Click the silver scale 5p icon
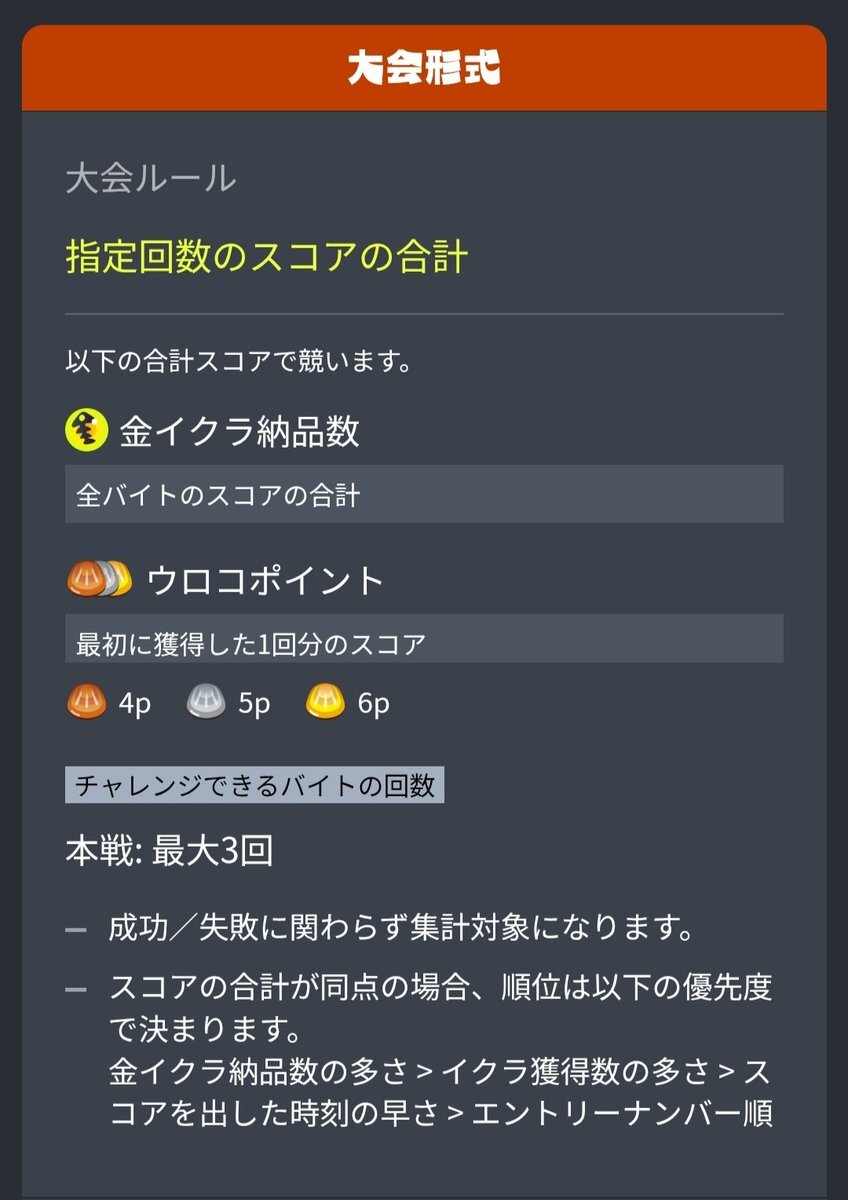Screen dimensions: 848x1200 pos(206,703)
